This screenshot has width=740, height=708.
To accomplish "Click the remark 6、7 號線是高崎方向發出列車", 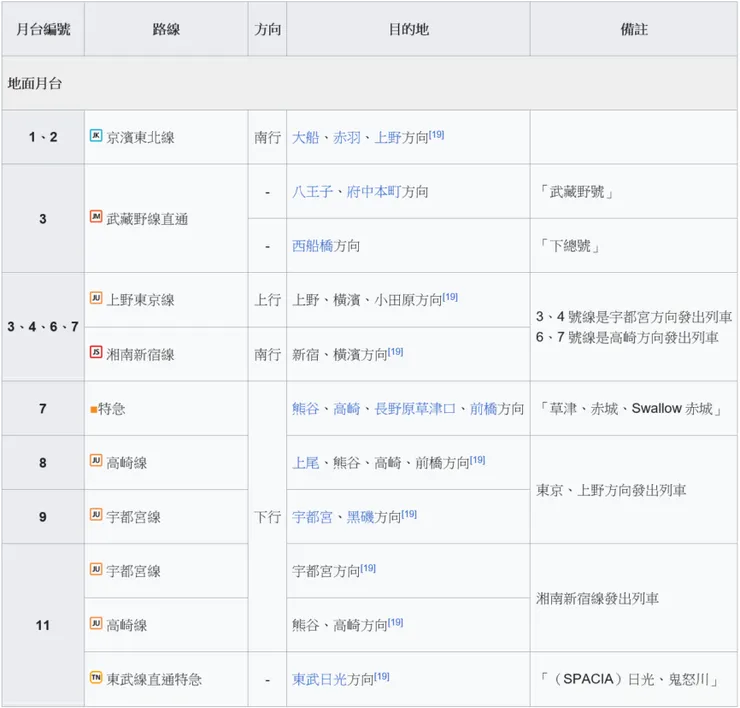I will point(627,337).
